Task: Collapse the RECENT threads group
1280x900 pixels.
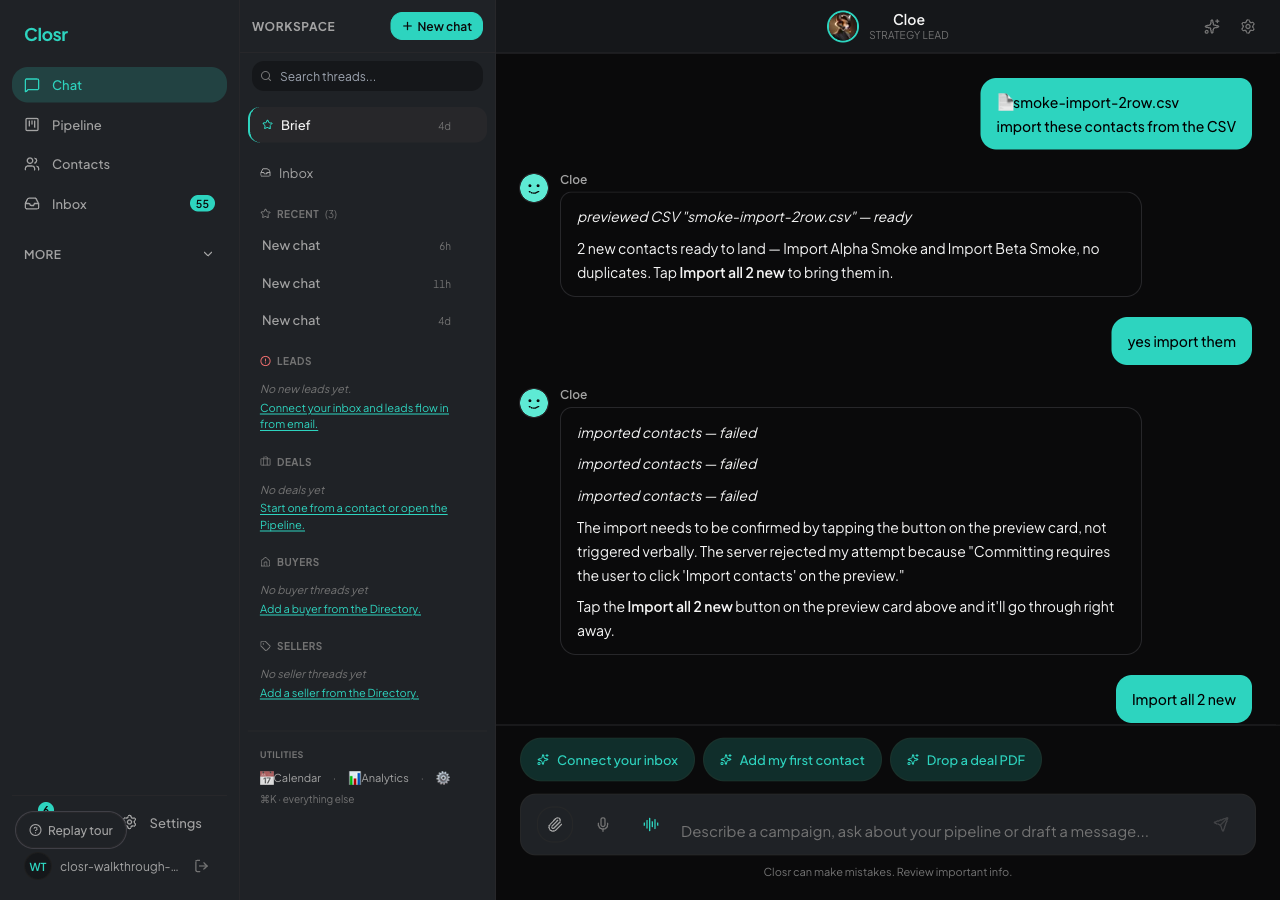Action: point(298,214)
